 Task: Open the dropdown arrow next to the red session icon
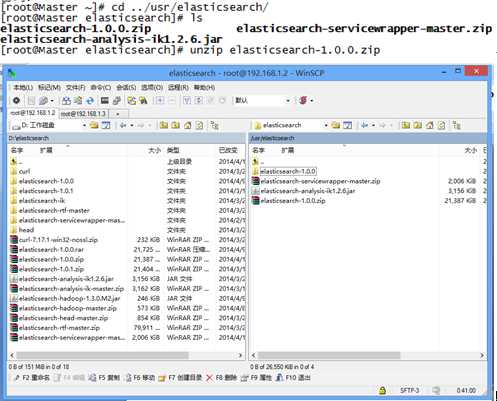point(312,101)
